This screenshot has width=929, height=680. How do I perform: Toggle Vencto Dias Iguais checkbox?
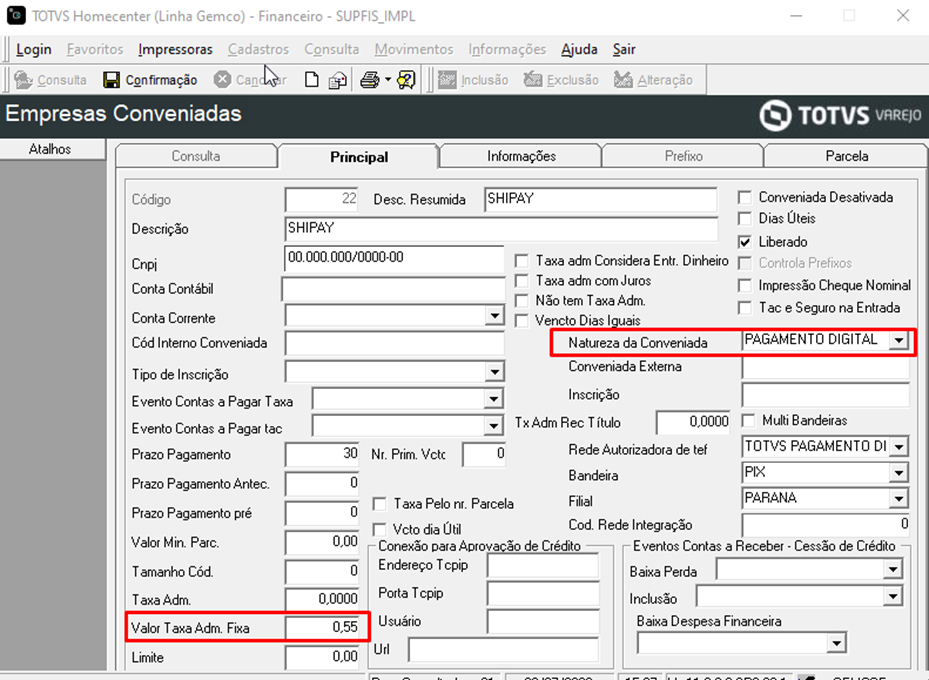[522, 321]
